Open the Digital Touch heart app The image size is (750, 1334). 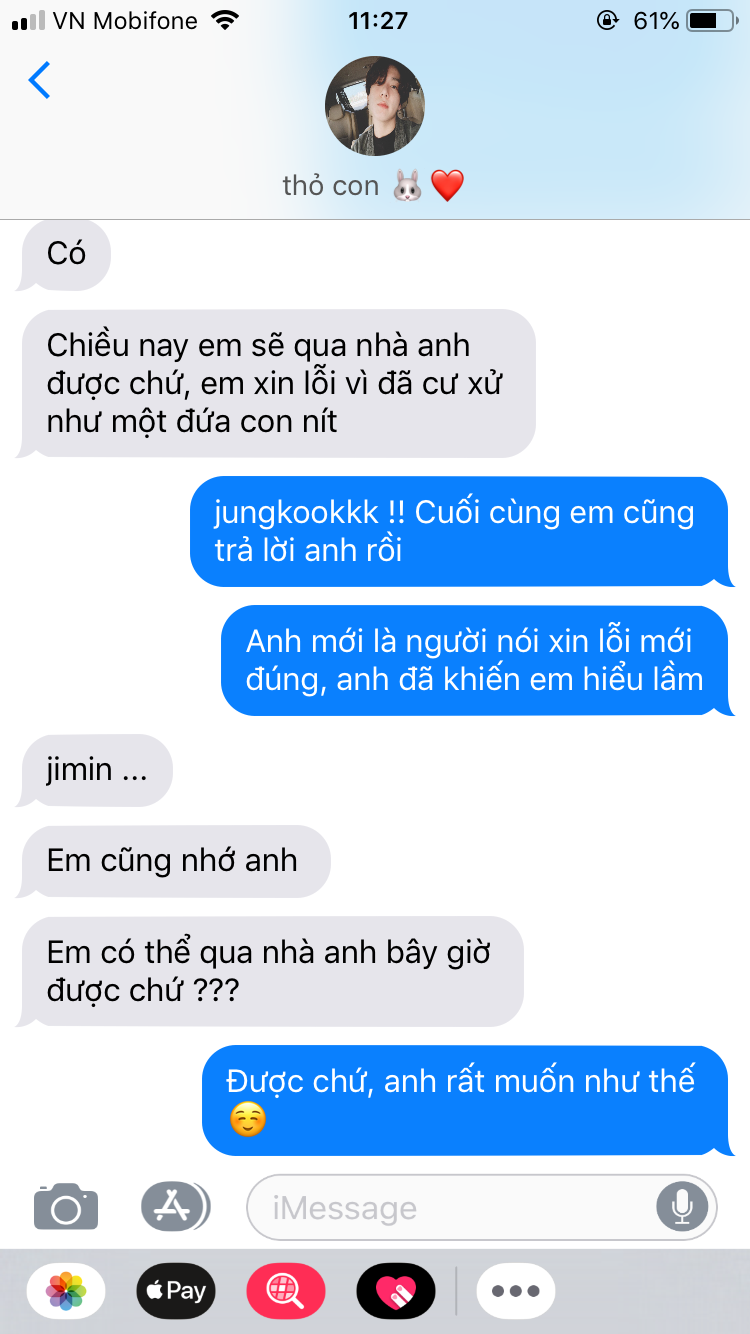[x=396, y=1291]
